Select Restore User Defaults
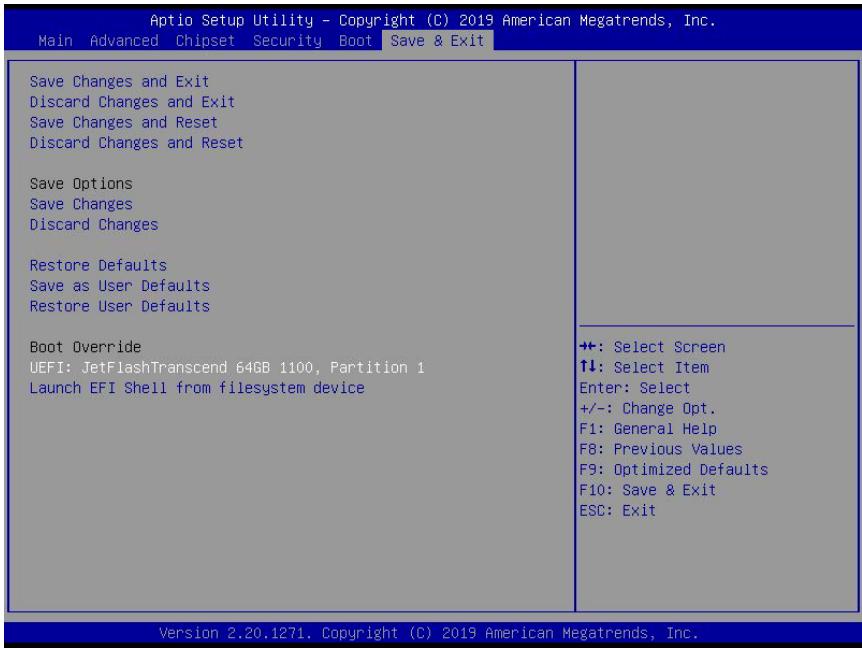The image size is (862, 648). pyautogui.click(x=120, y=306)
